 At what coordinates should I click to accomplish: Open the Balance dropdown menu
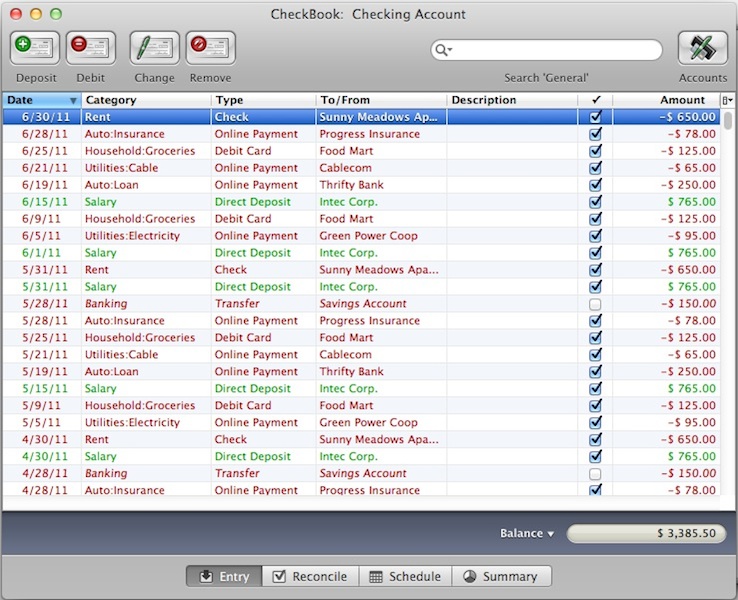(527, 534)
